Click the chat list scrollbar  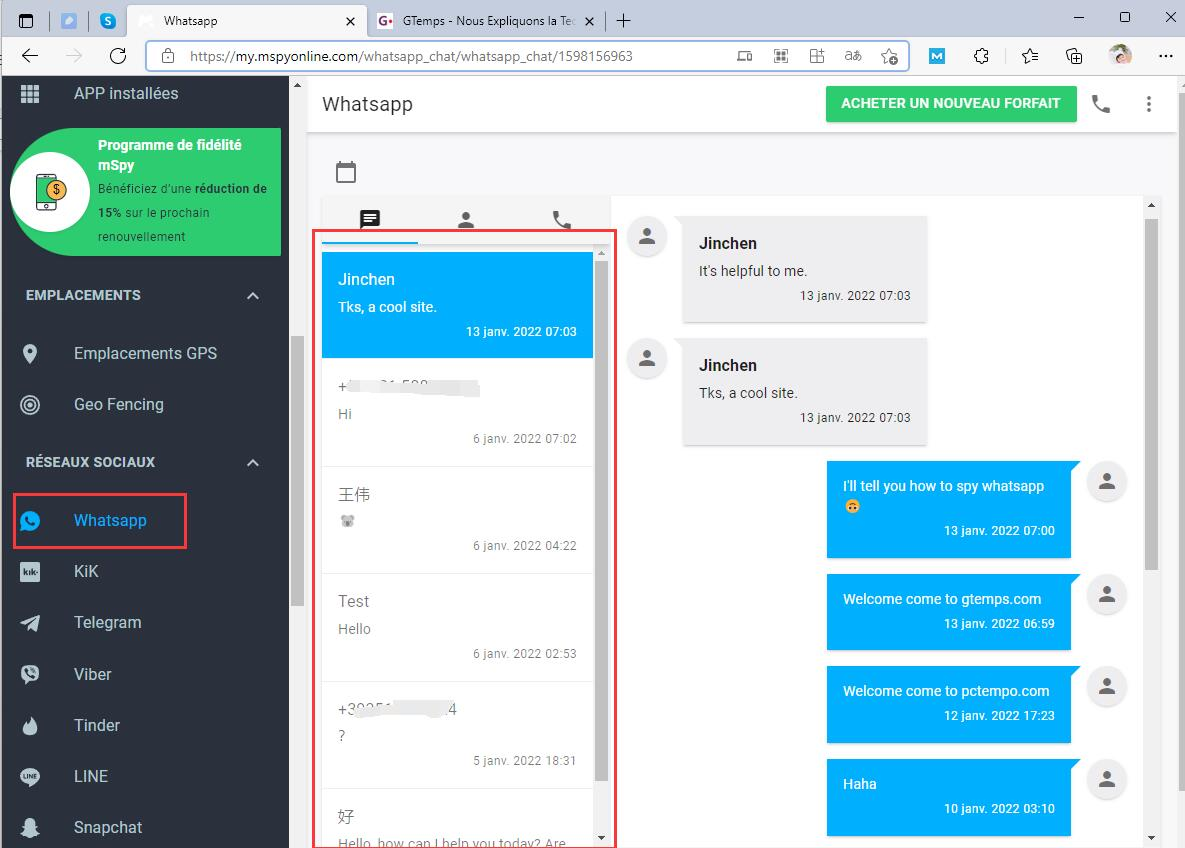[602, 521]
